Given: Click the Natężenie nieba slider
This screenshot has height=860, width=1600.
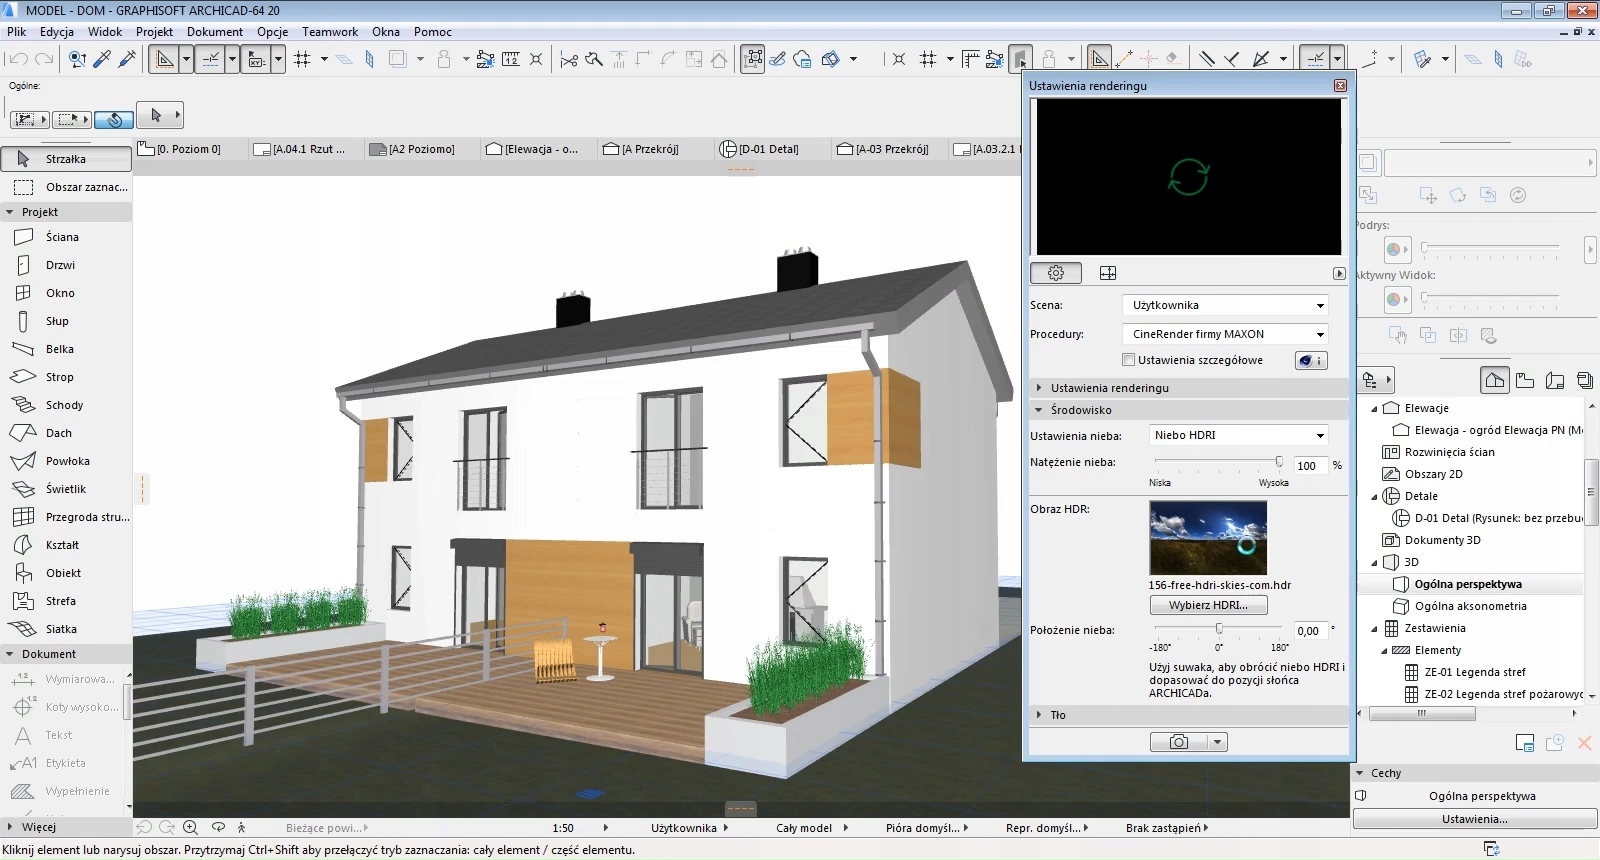Looking at the screenshot, I should point(1218,462).
